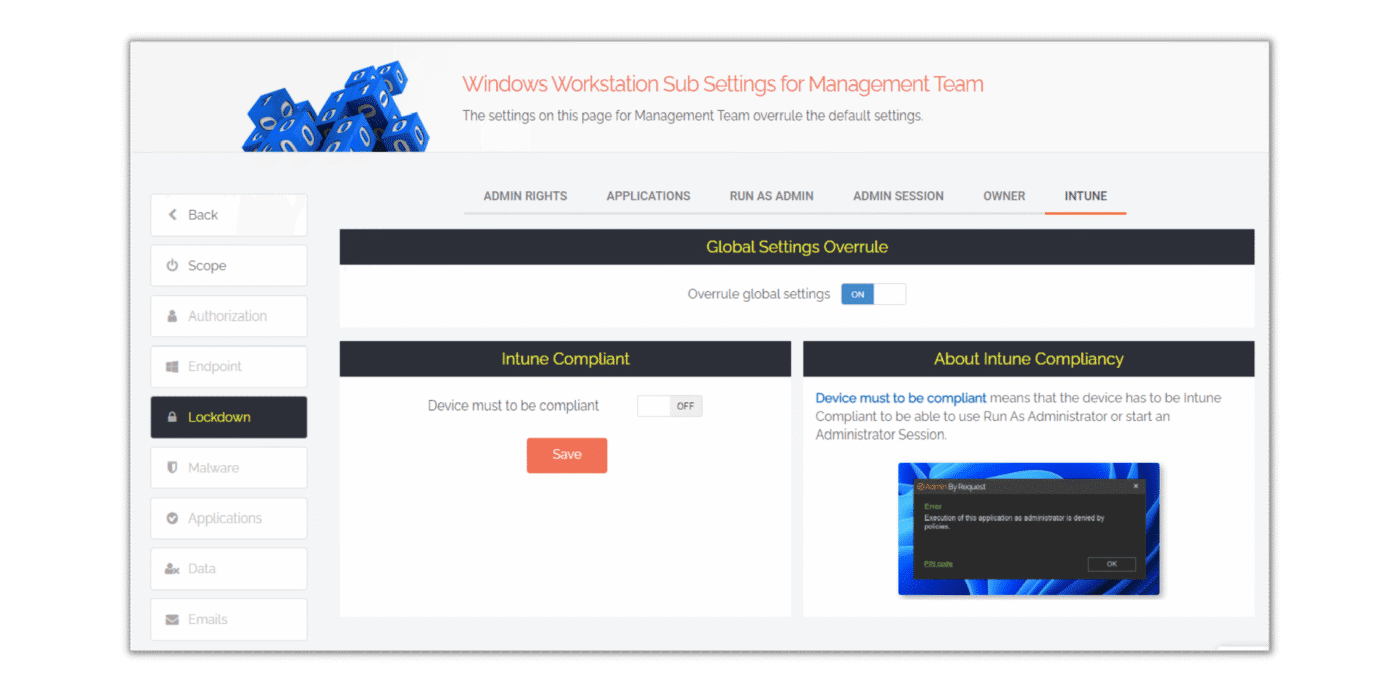Click the PIN code link
Image resolution: width=1400 pixels, height=693 pixels.
pyautogui.click(x=938, y=564)
